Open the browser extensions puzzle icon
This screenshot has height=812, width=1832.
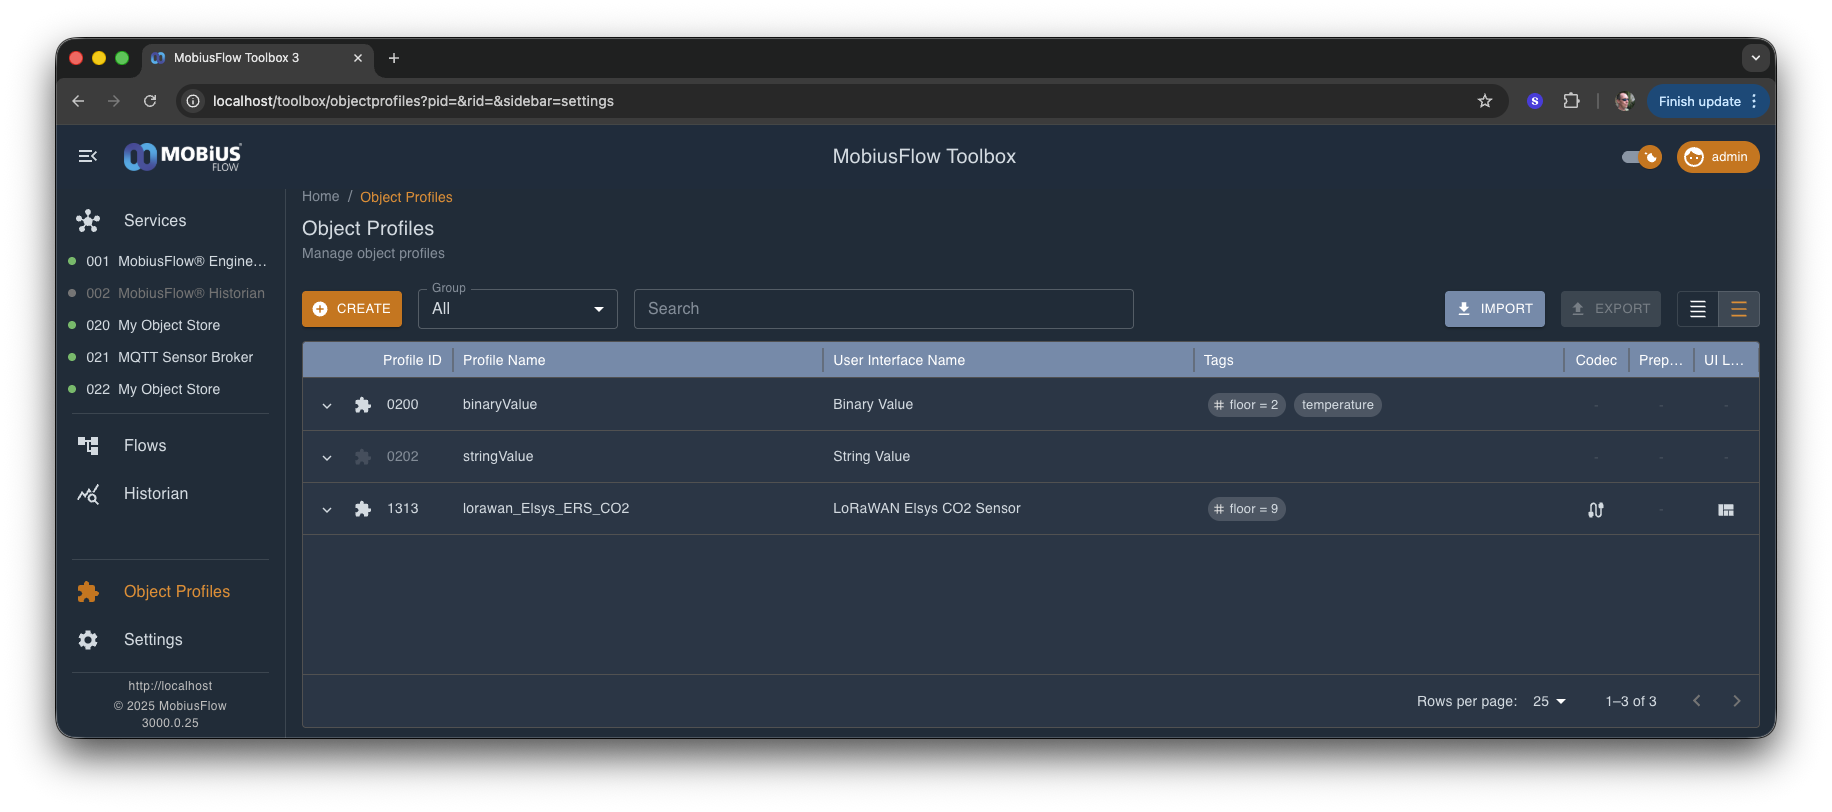tap(1571, 101)
